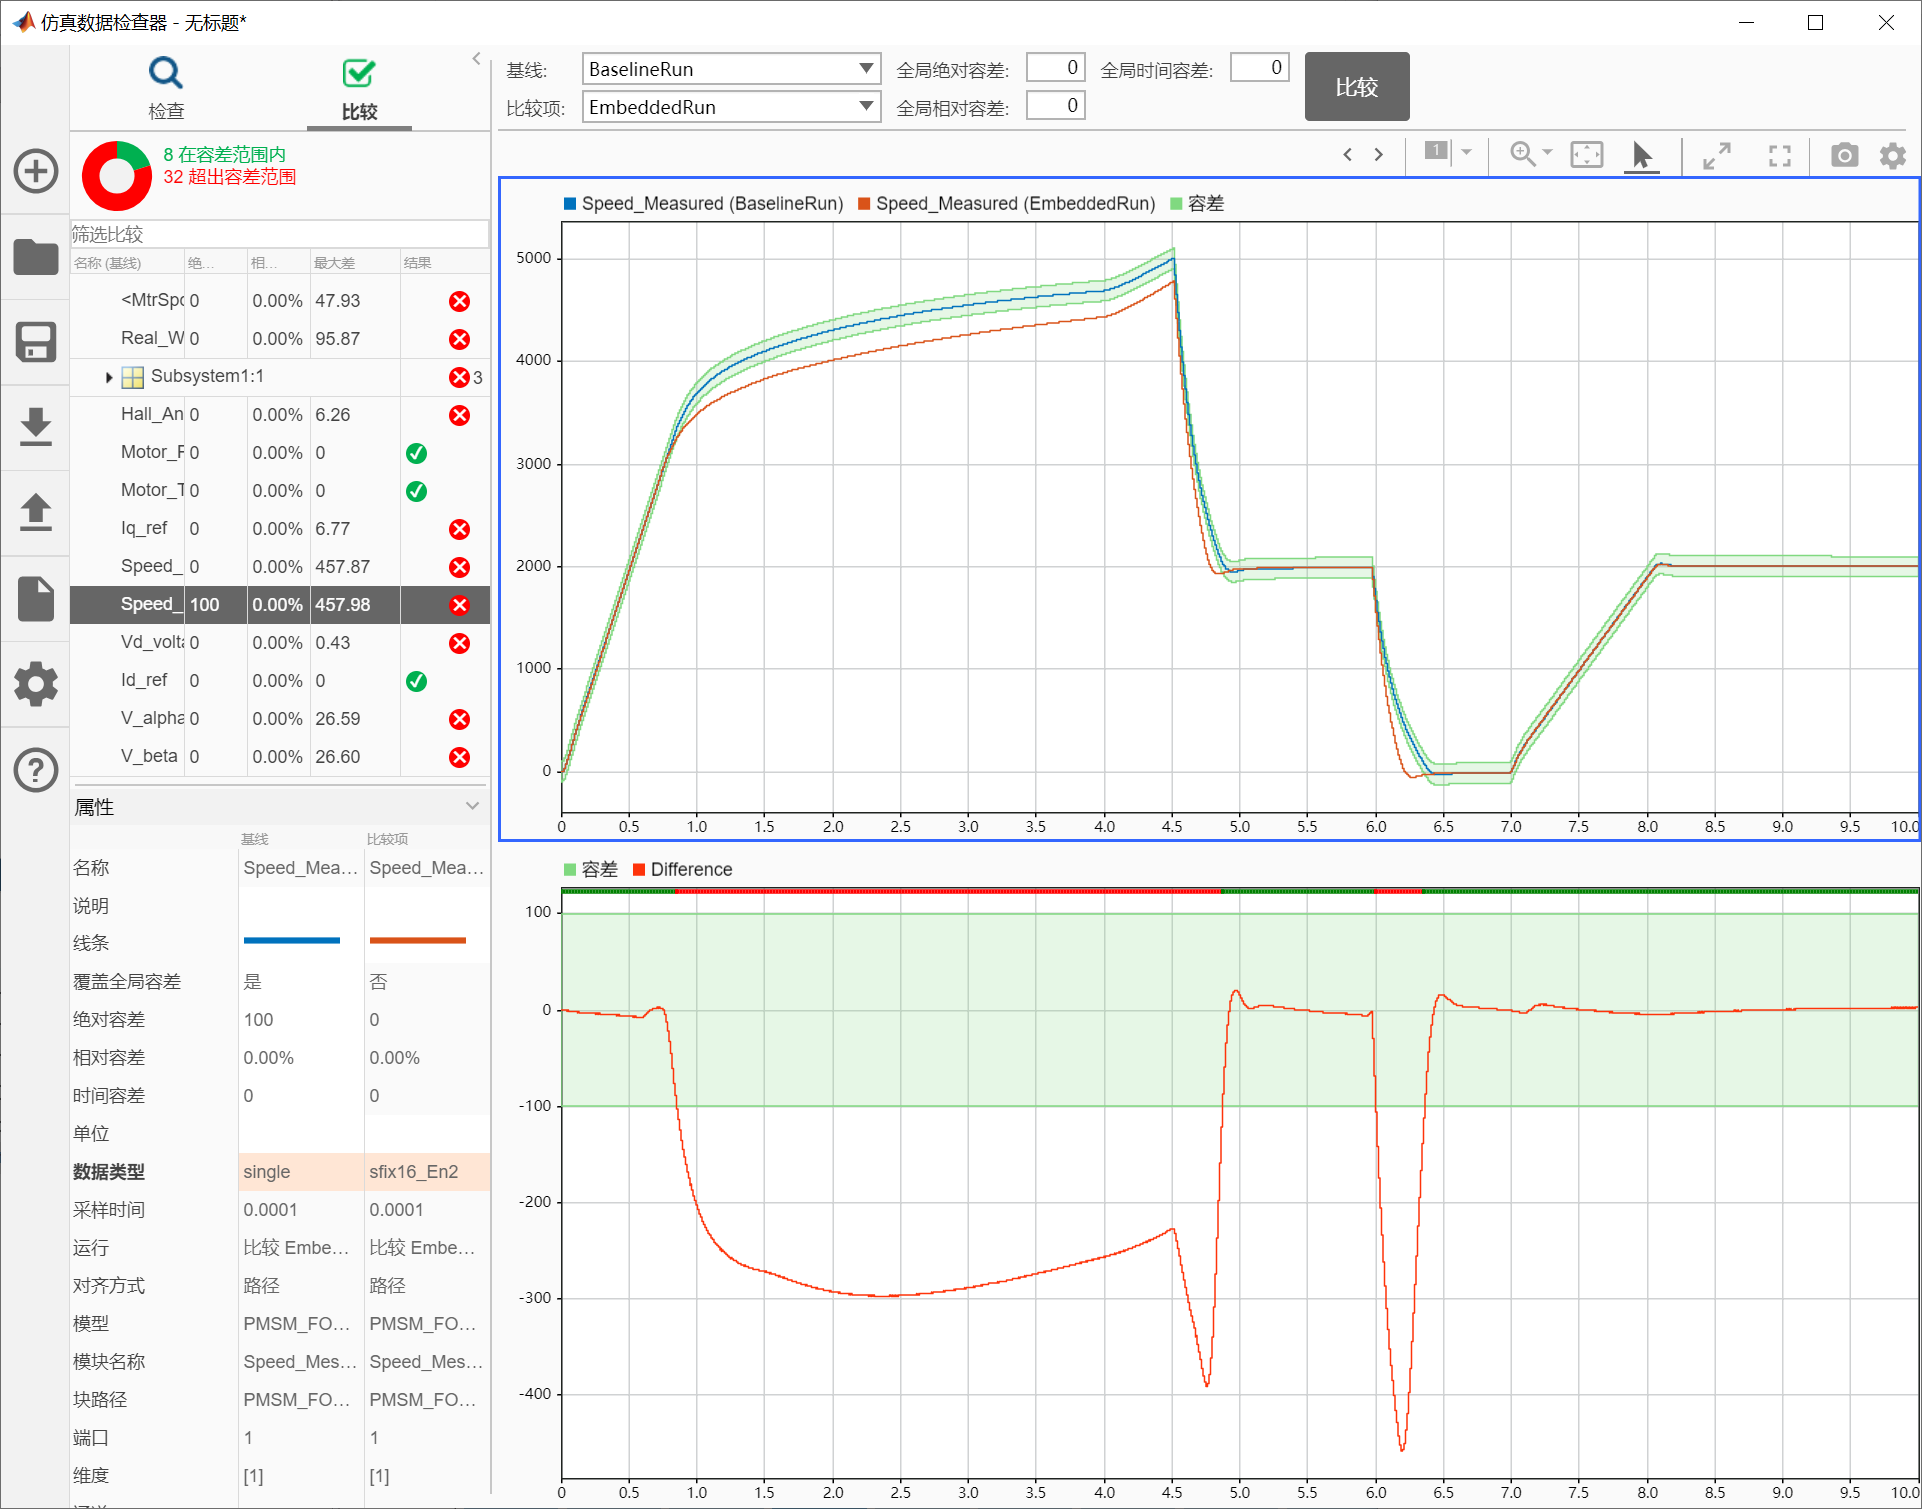Click the plus add icon in sidebar
Image resolution: width=1922 pixels, height=1509 pixels.
[x=36, y=171]
